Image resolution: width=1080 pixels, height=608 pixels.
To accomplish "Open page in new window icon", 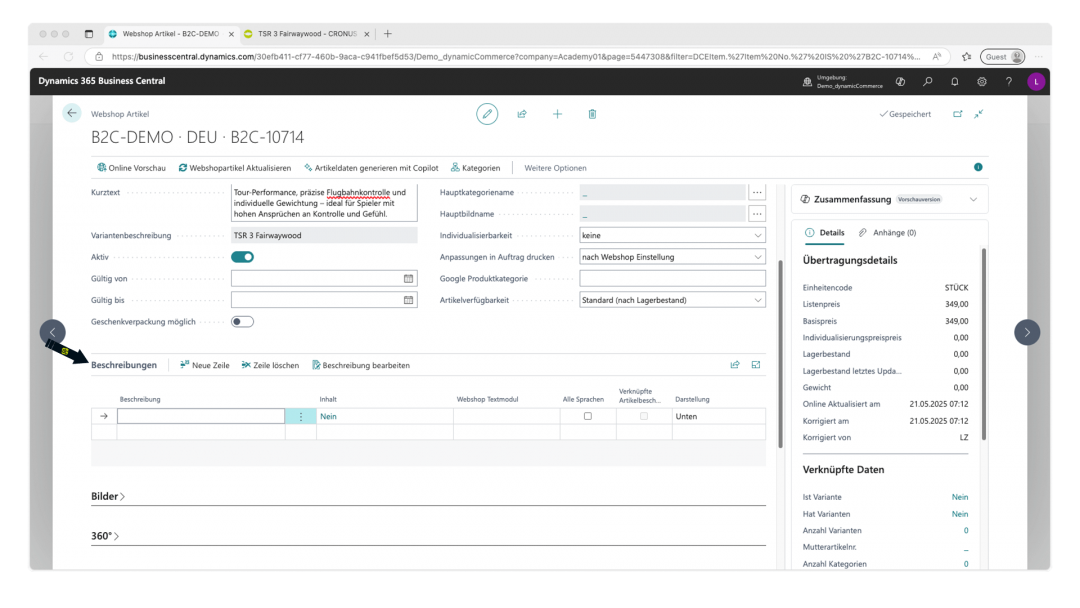I will pos(957,114).
